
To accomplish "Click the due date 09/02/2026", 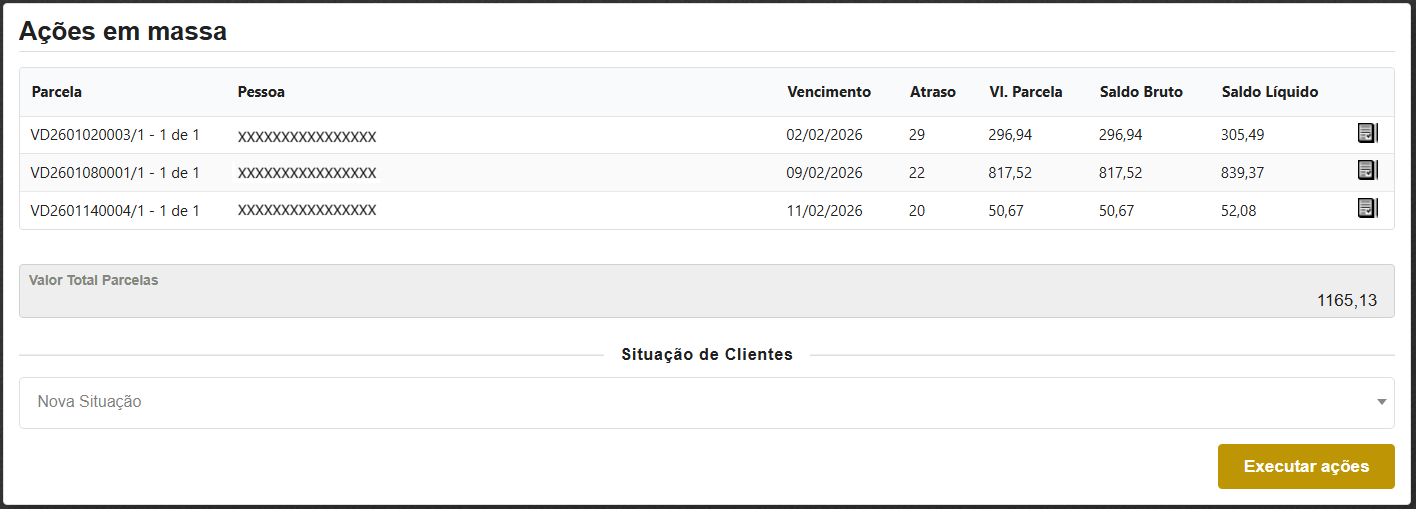I will pyautogui.click(x=824, y=173).
